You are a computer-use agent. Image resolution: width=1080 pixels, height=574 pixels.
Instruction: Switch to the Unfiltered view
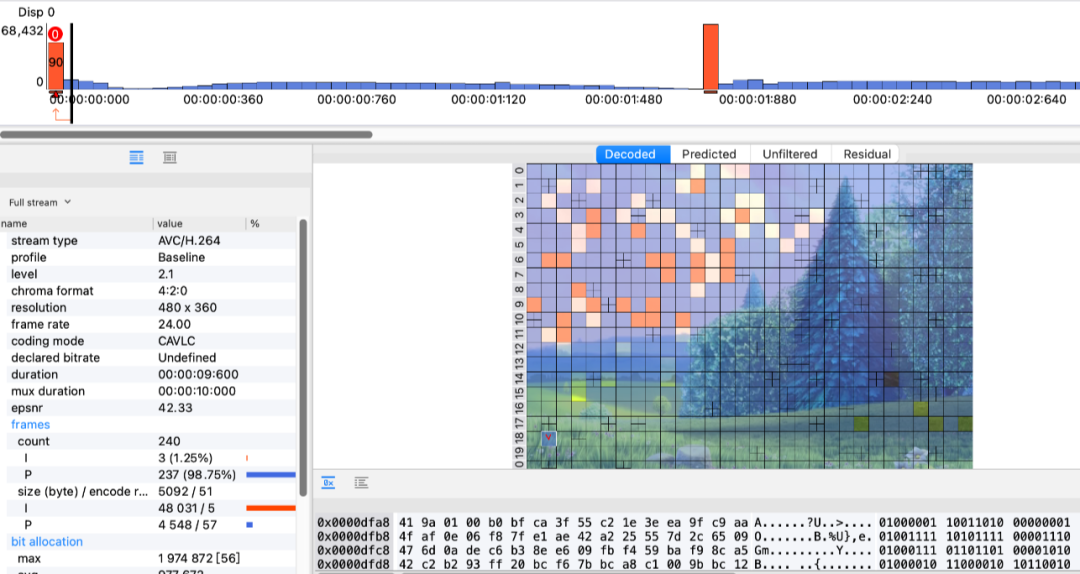(x=789, y=154)
